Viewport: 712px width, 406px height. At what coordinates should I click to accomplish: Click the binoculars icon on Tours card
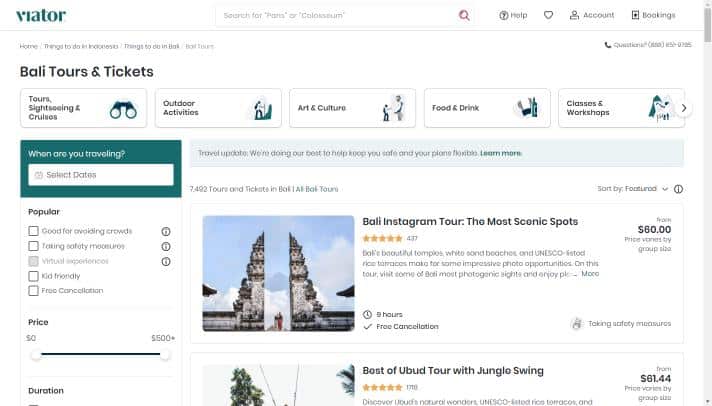tap(123, 109)
